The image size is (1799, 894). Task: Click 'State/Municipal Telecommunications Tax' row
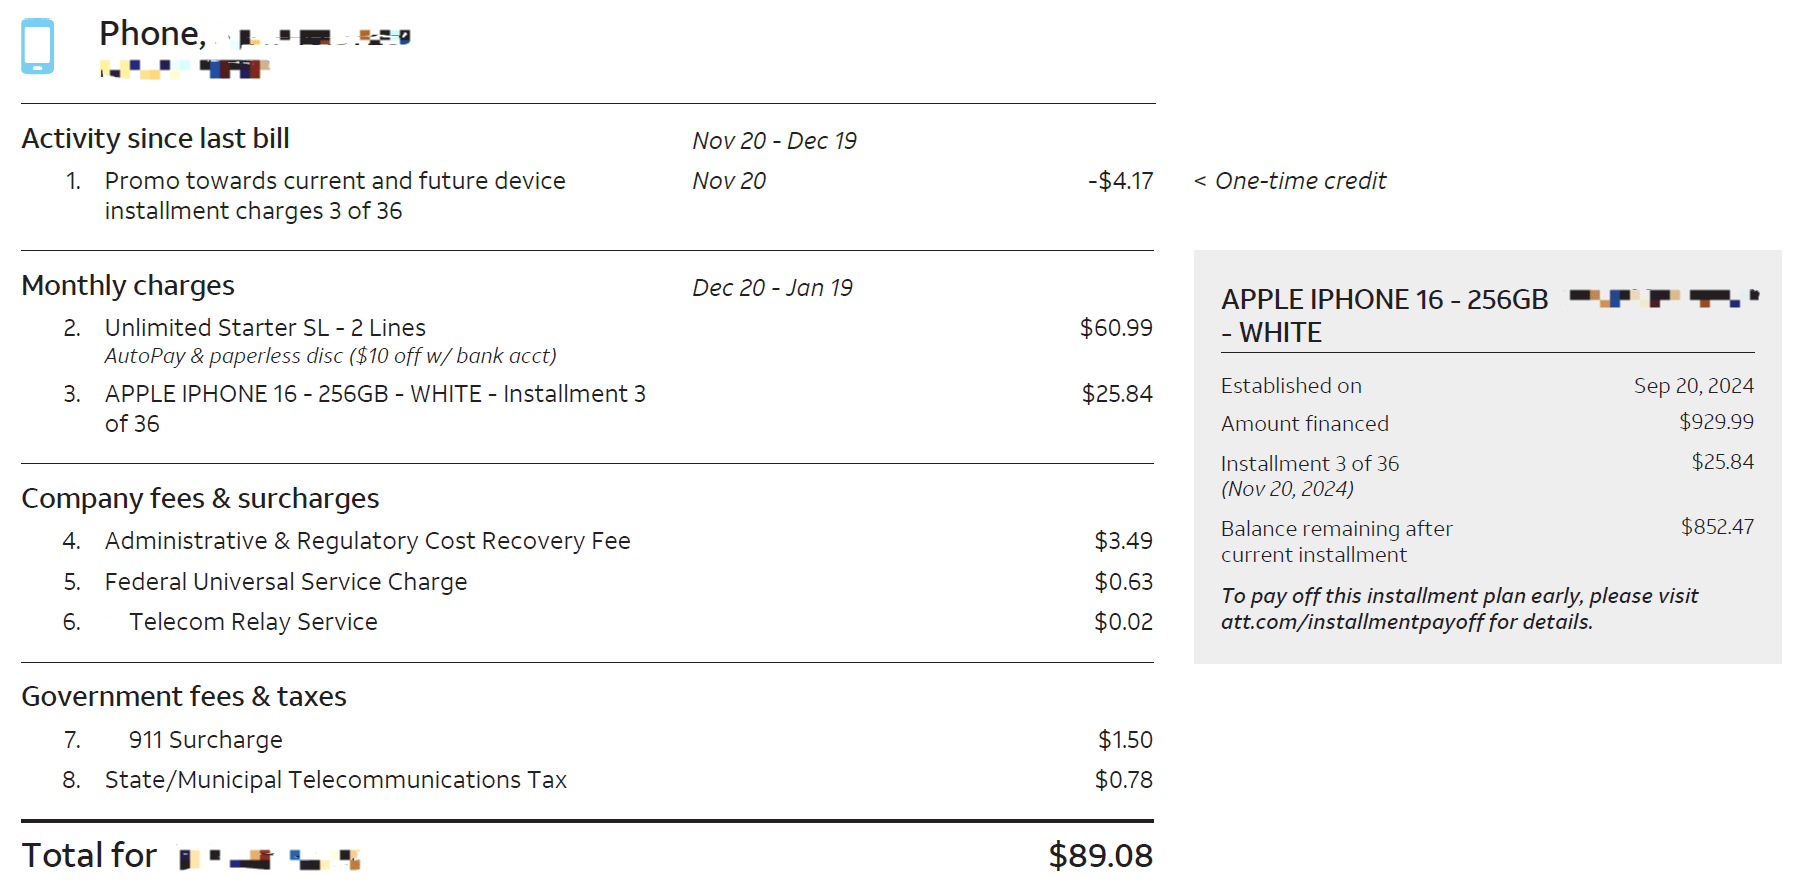click(335, 780)
